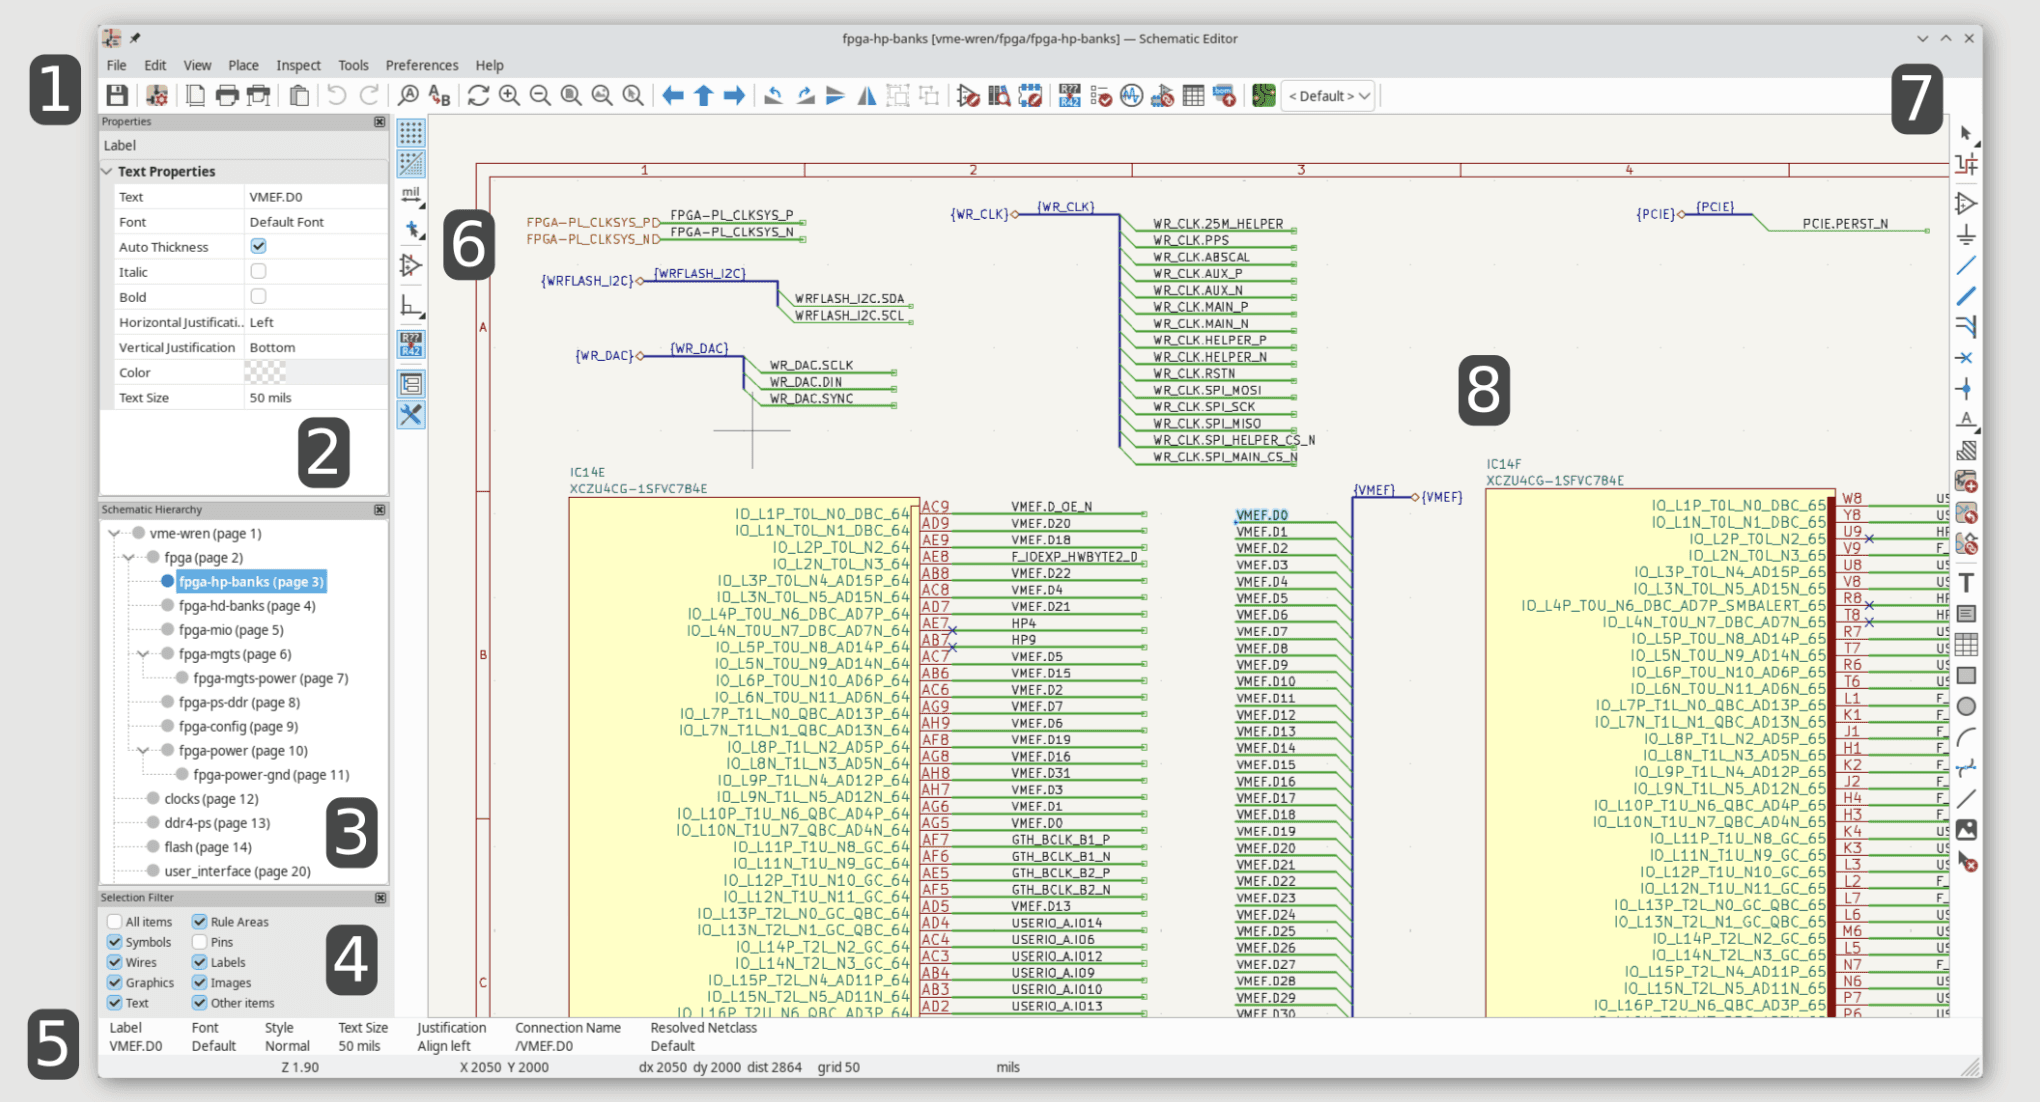Screen dimensions: 2040x1102
Task: Collapse the vme-wren root node
Action: (x=114, y=533)
